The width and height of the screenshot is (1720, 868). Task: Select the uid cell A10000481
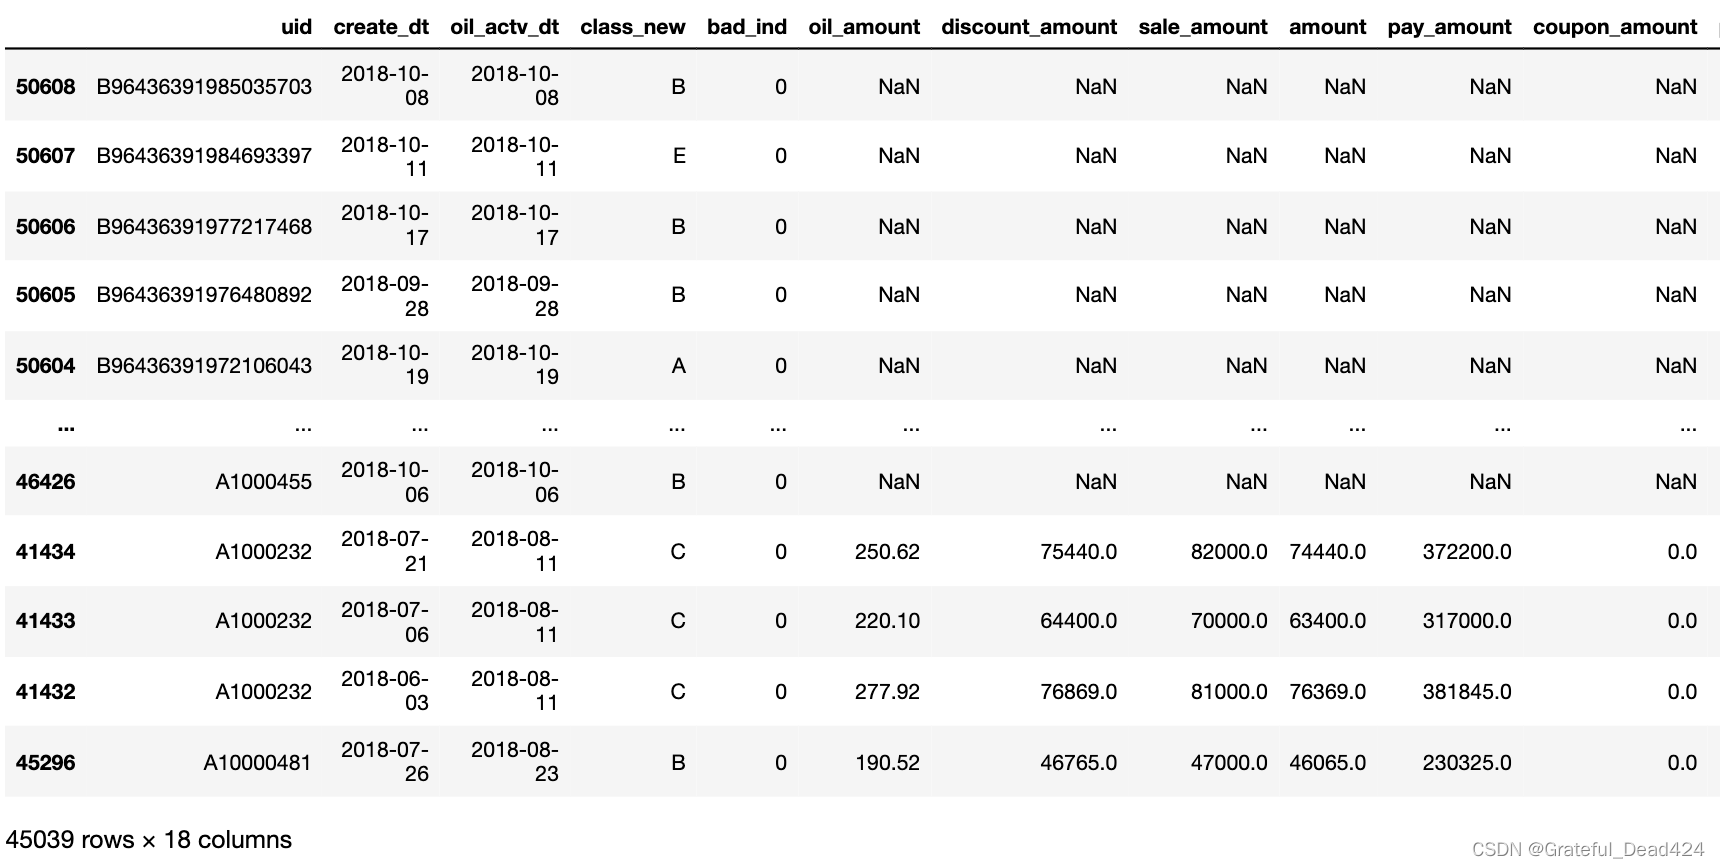pos(257,763)
